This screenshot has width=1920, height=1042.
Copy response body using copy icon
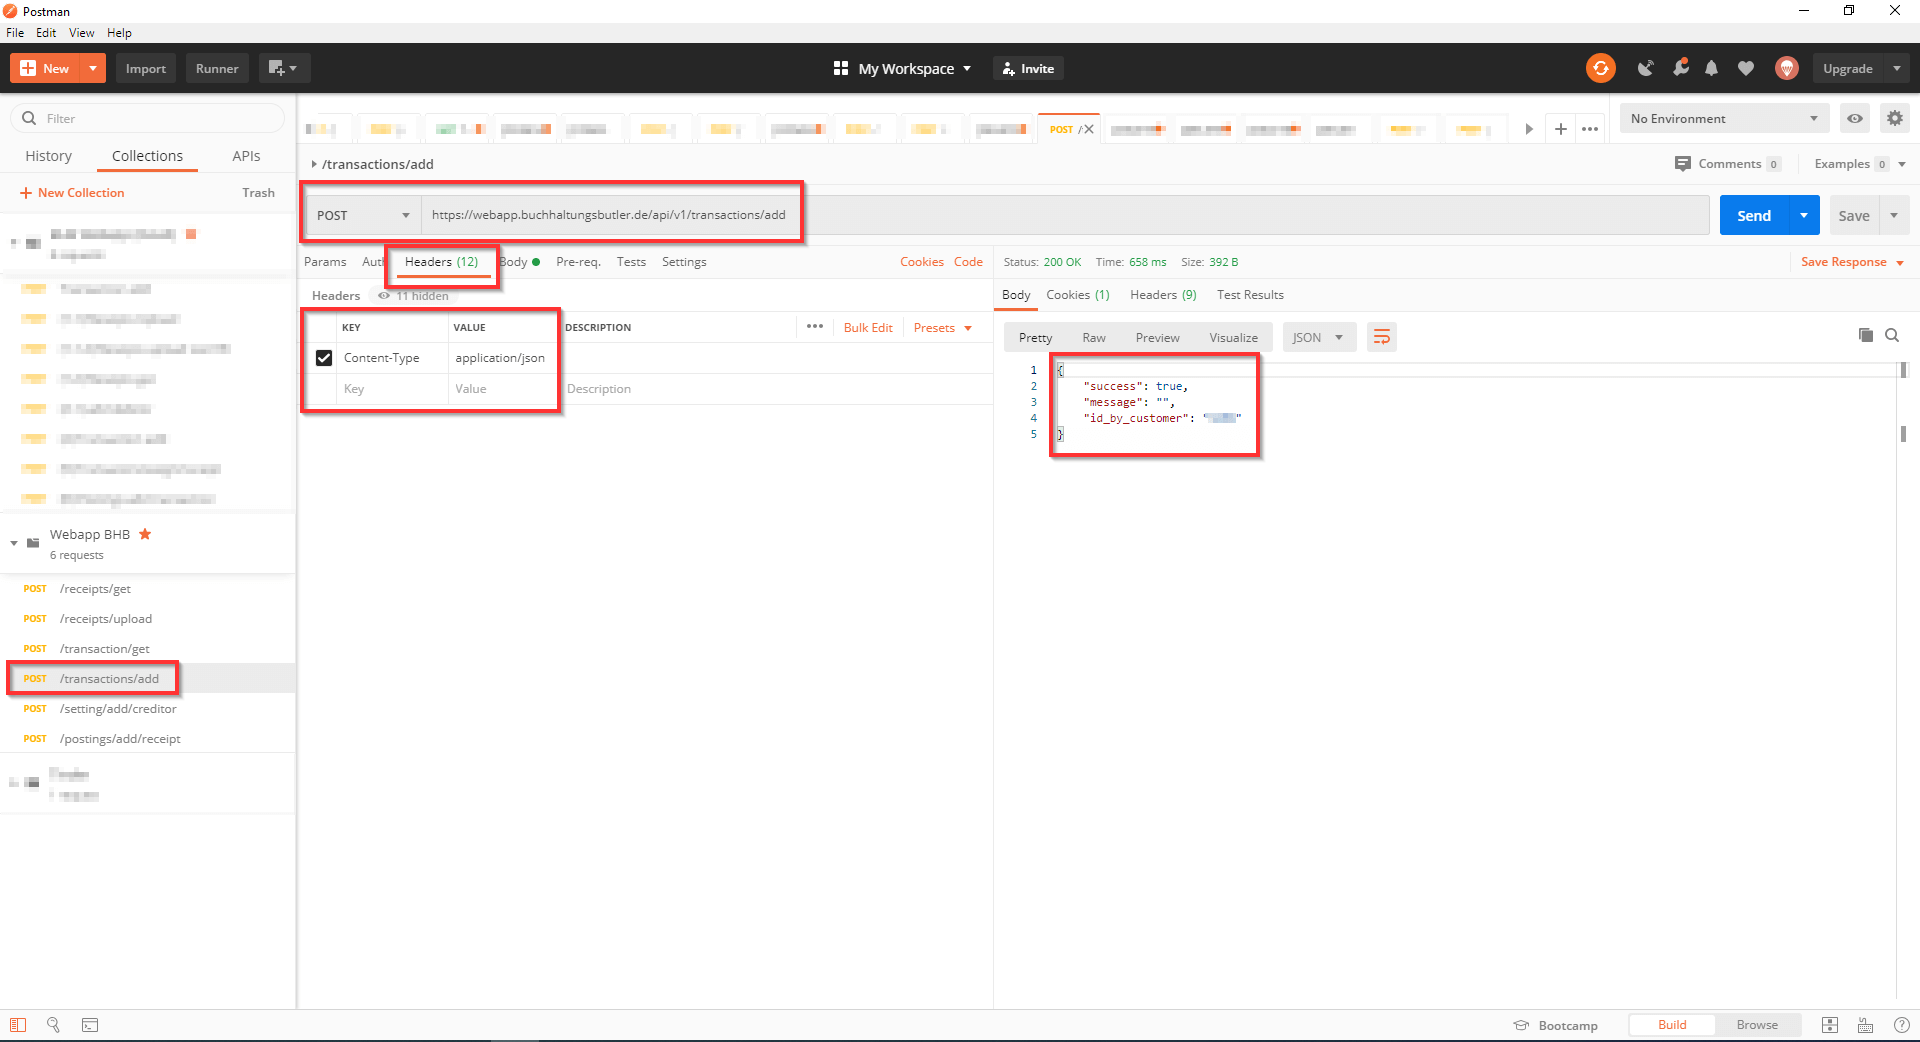pyautogui.click(x=1865, y=336)
